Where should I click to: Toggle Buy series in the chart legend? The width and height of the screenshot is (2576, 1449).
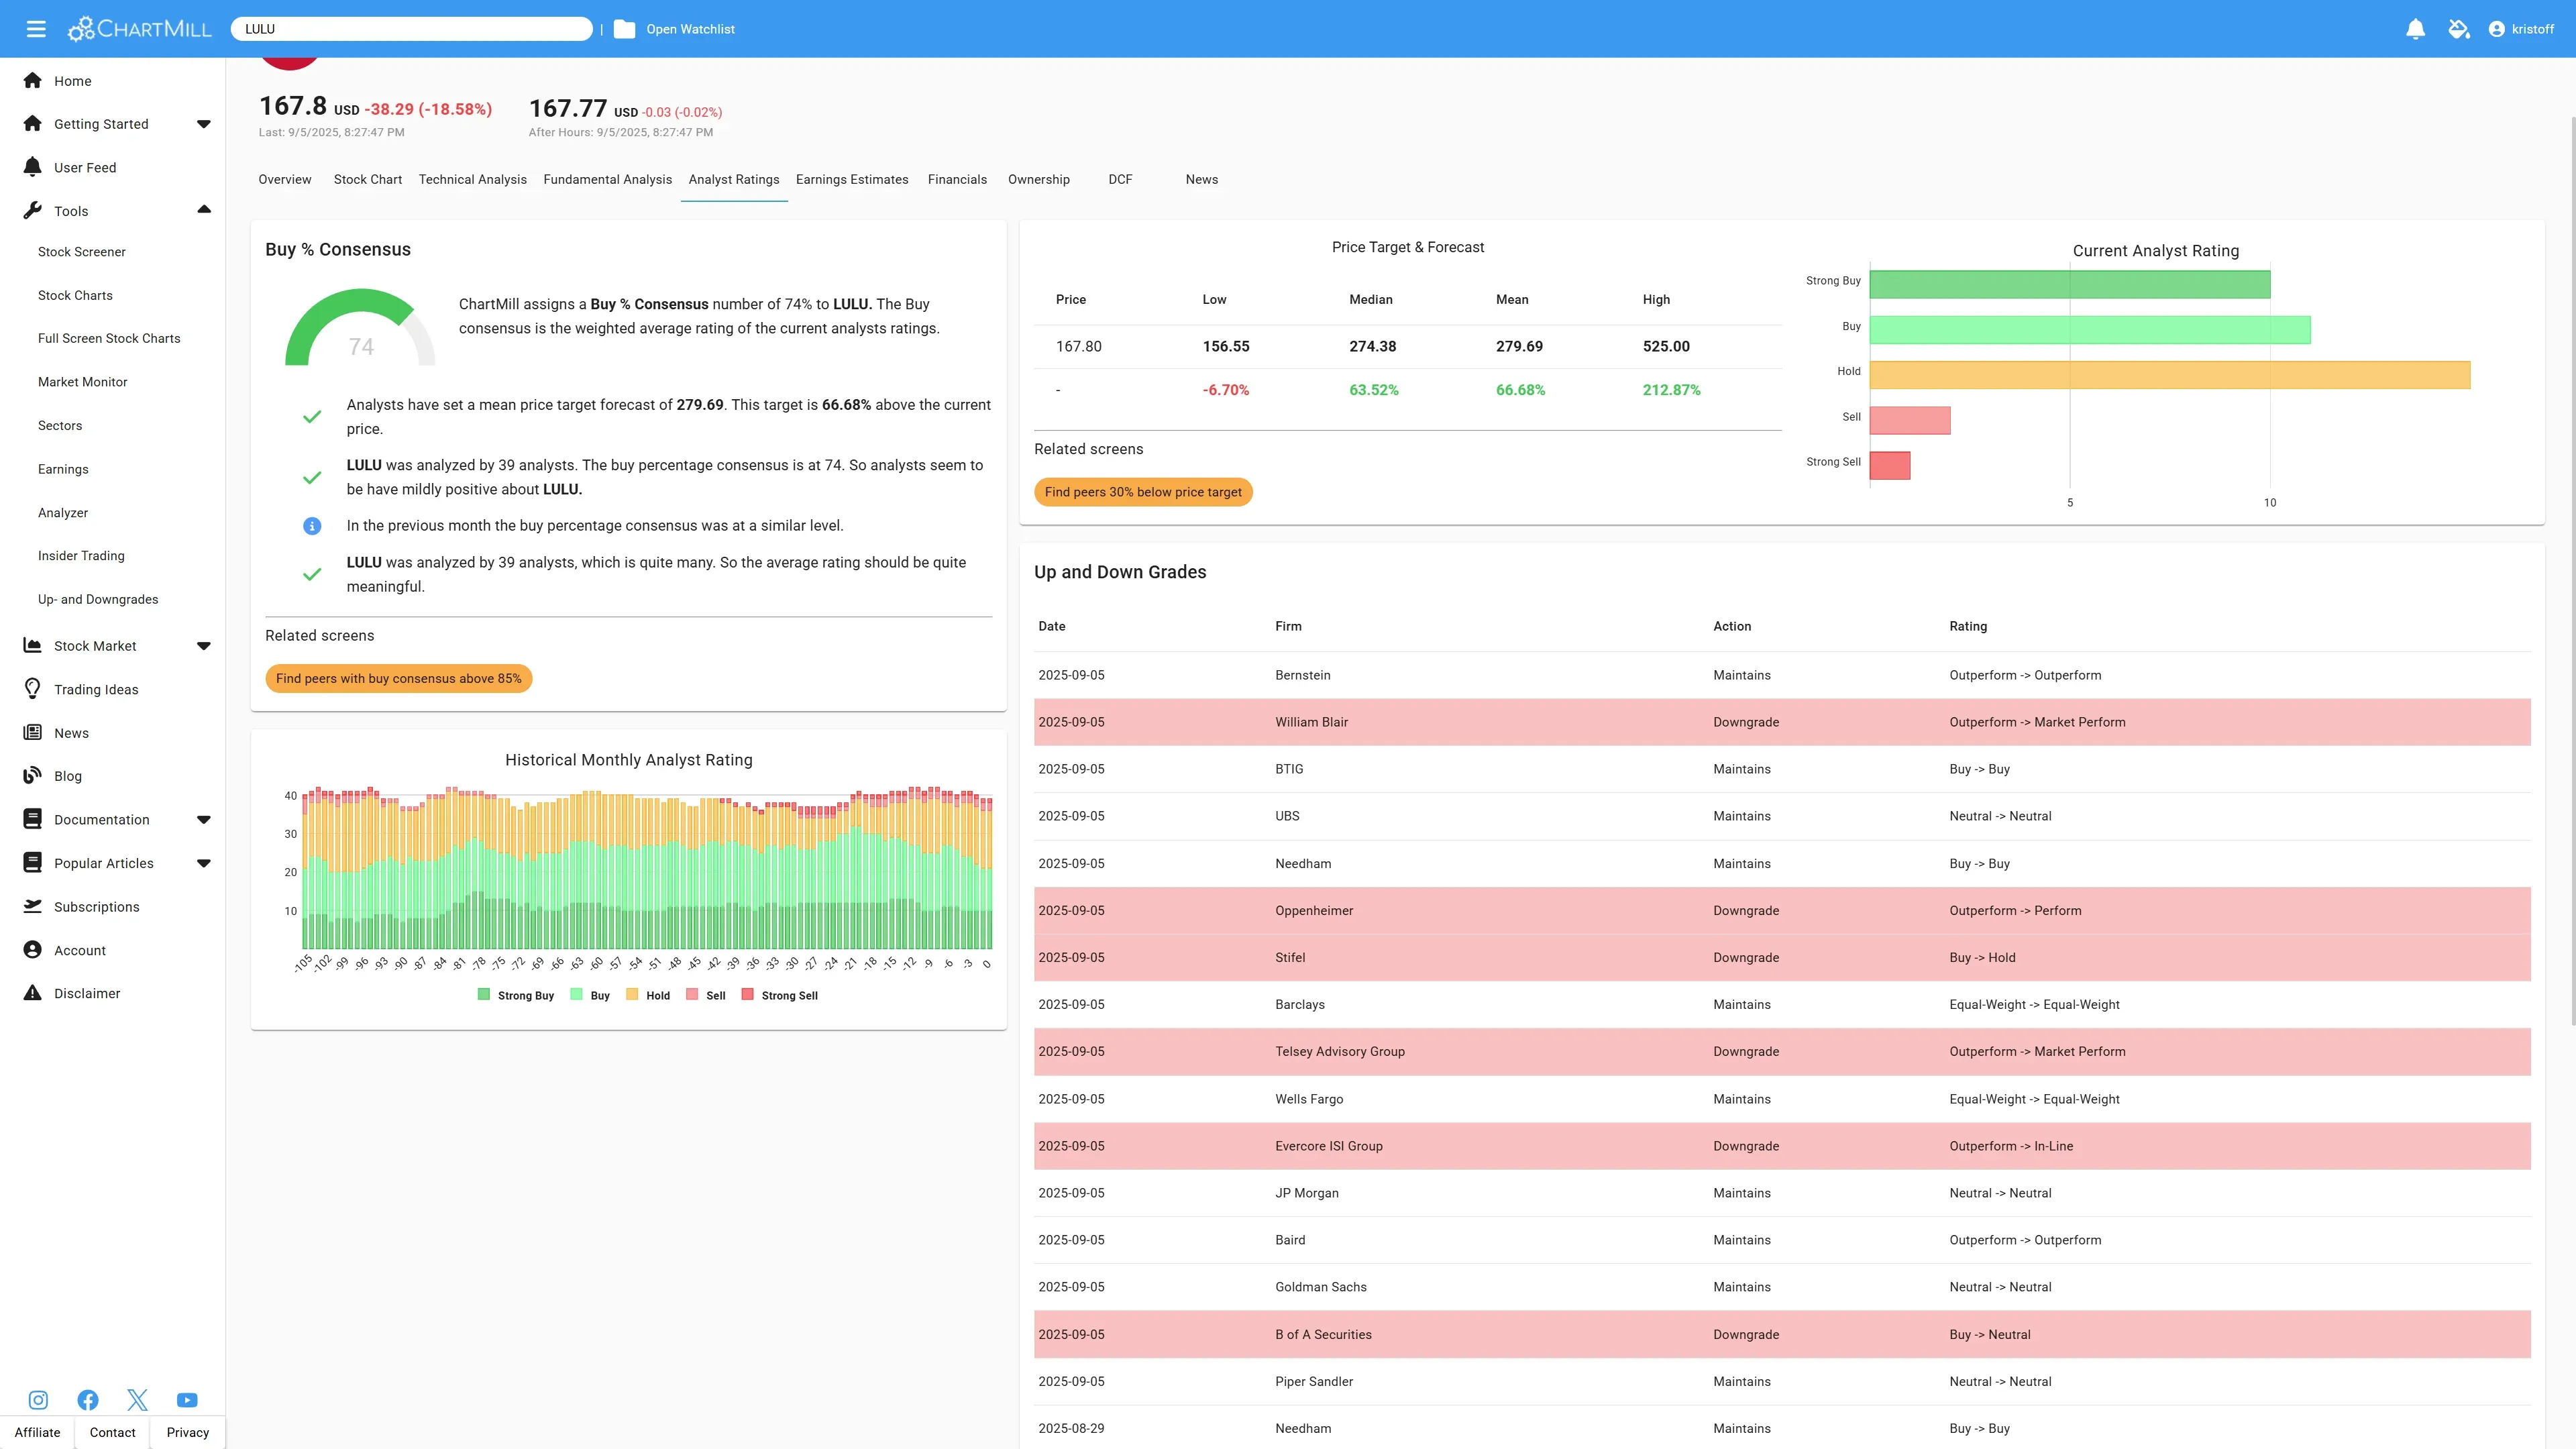coord(590,995)
